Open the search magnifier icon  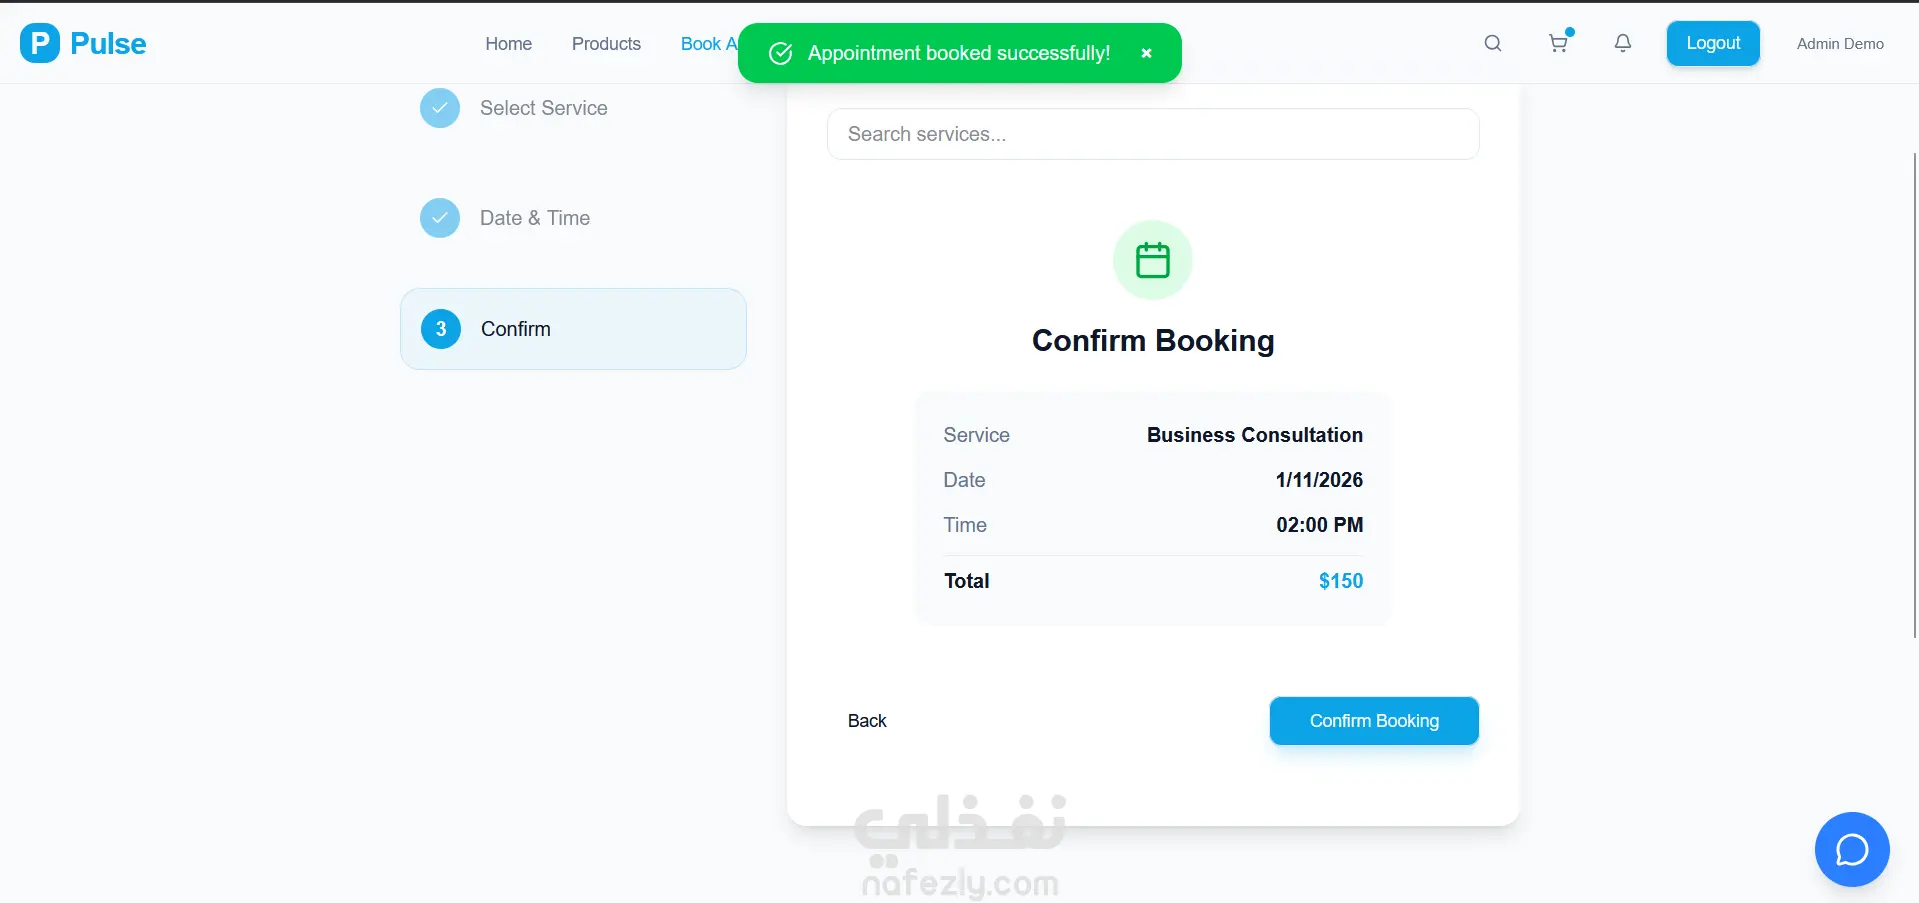(x=1493, y=43)
